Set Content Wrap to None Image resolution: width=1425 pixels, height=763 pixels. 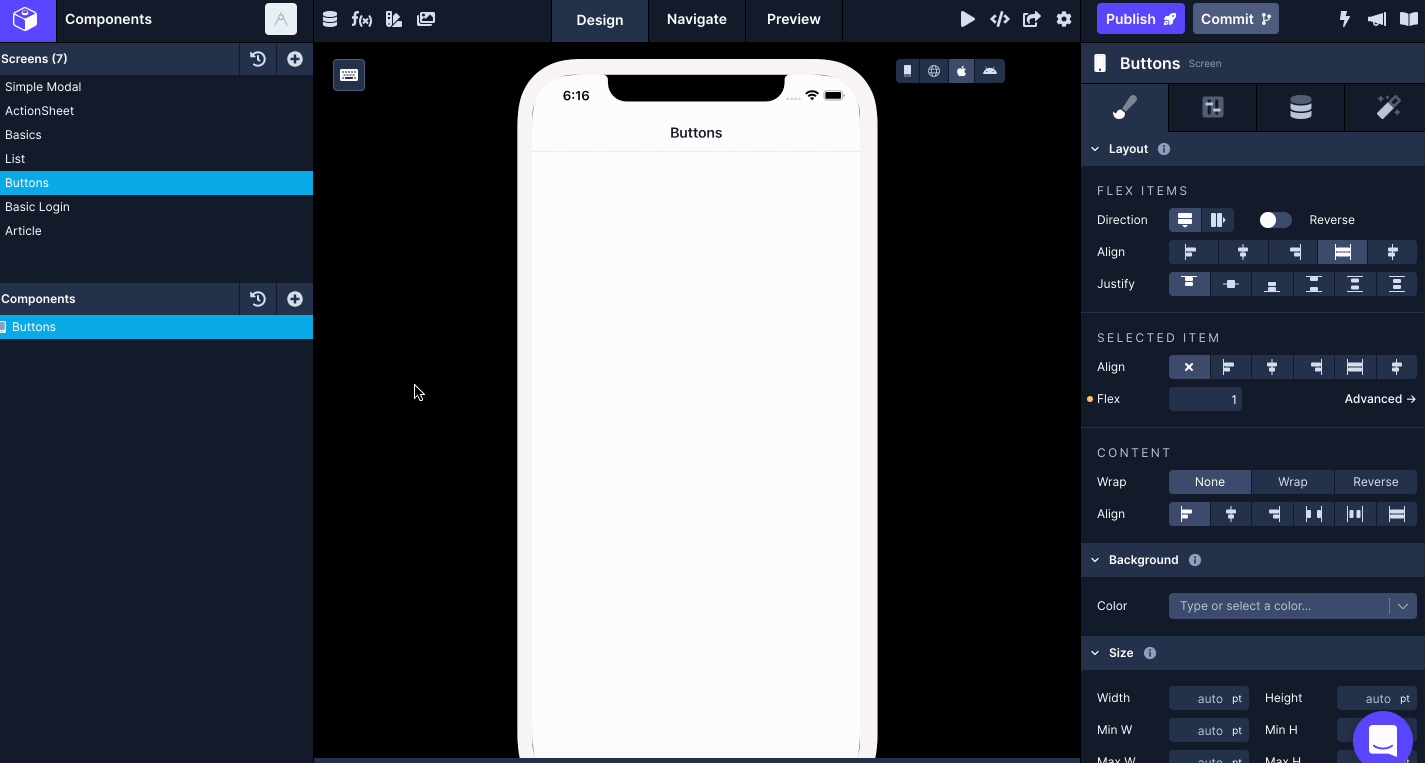click(1210, 482)
